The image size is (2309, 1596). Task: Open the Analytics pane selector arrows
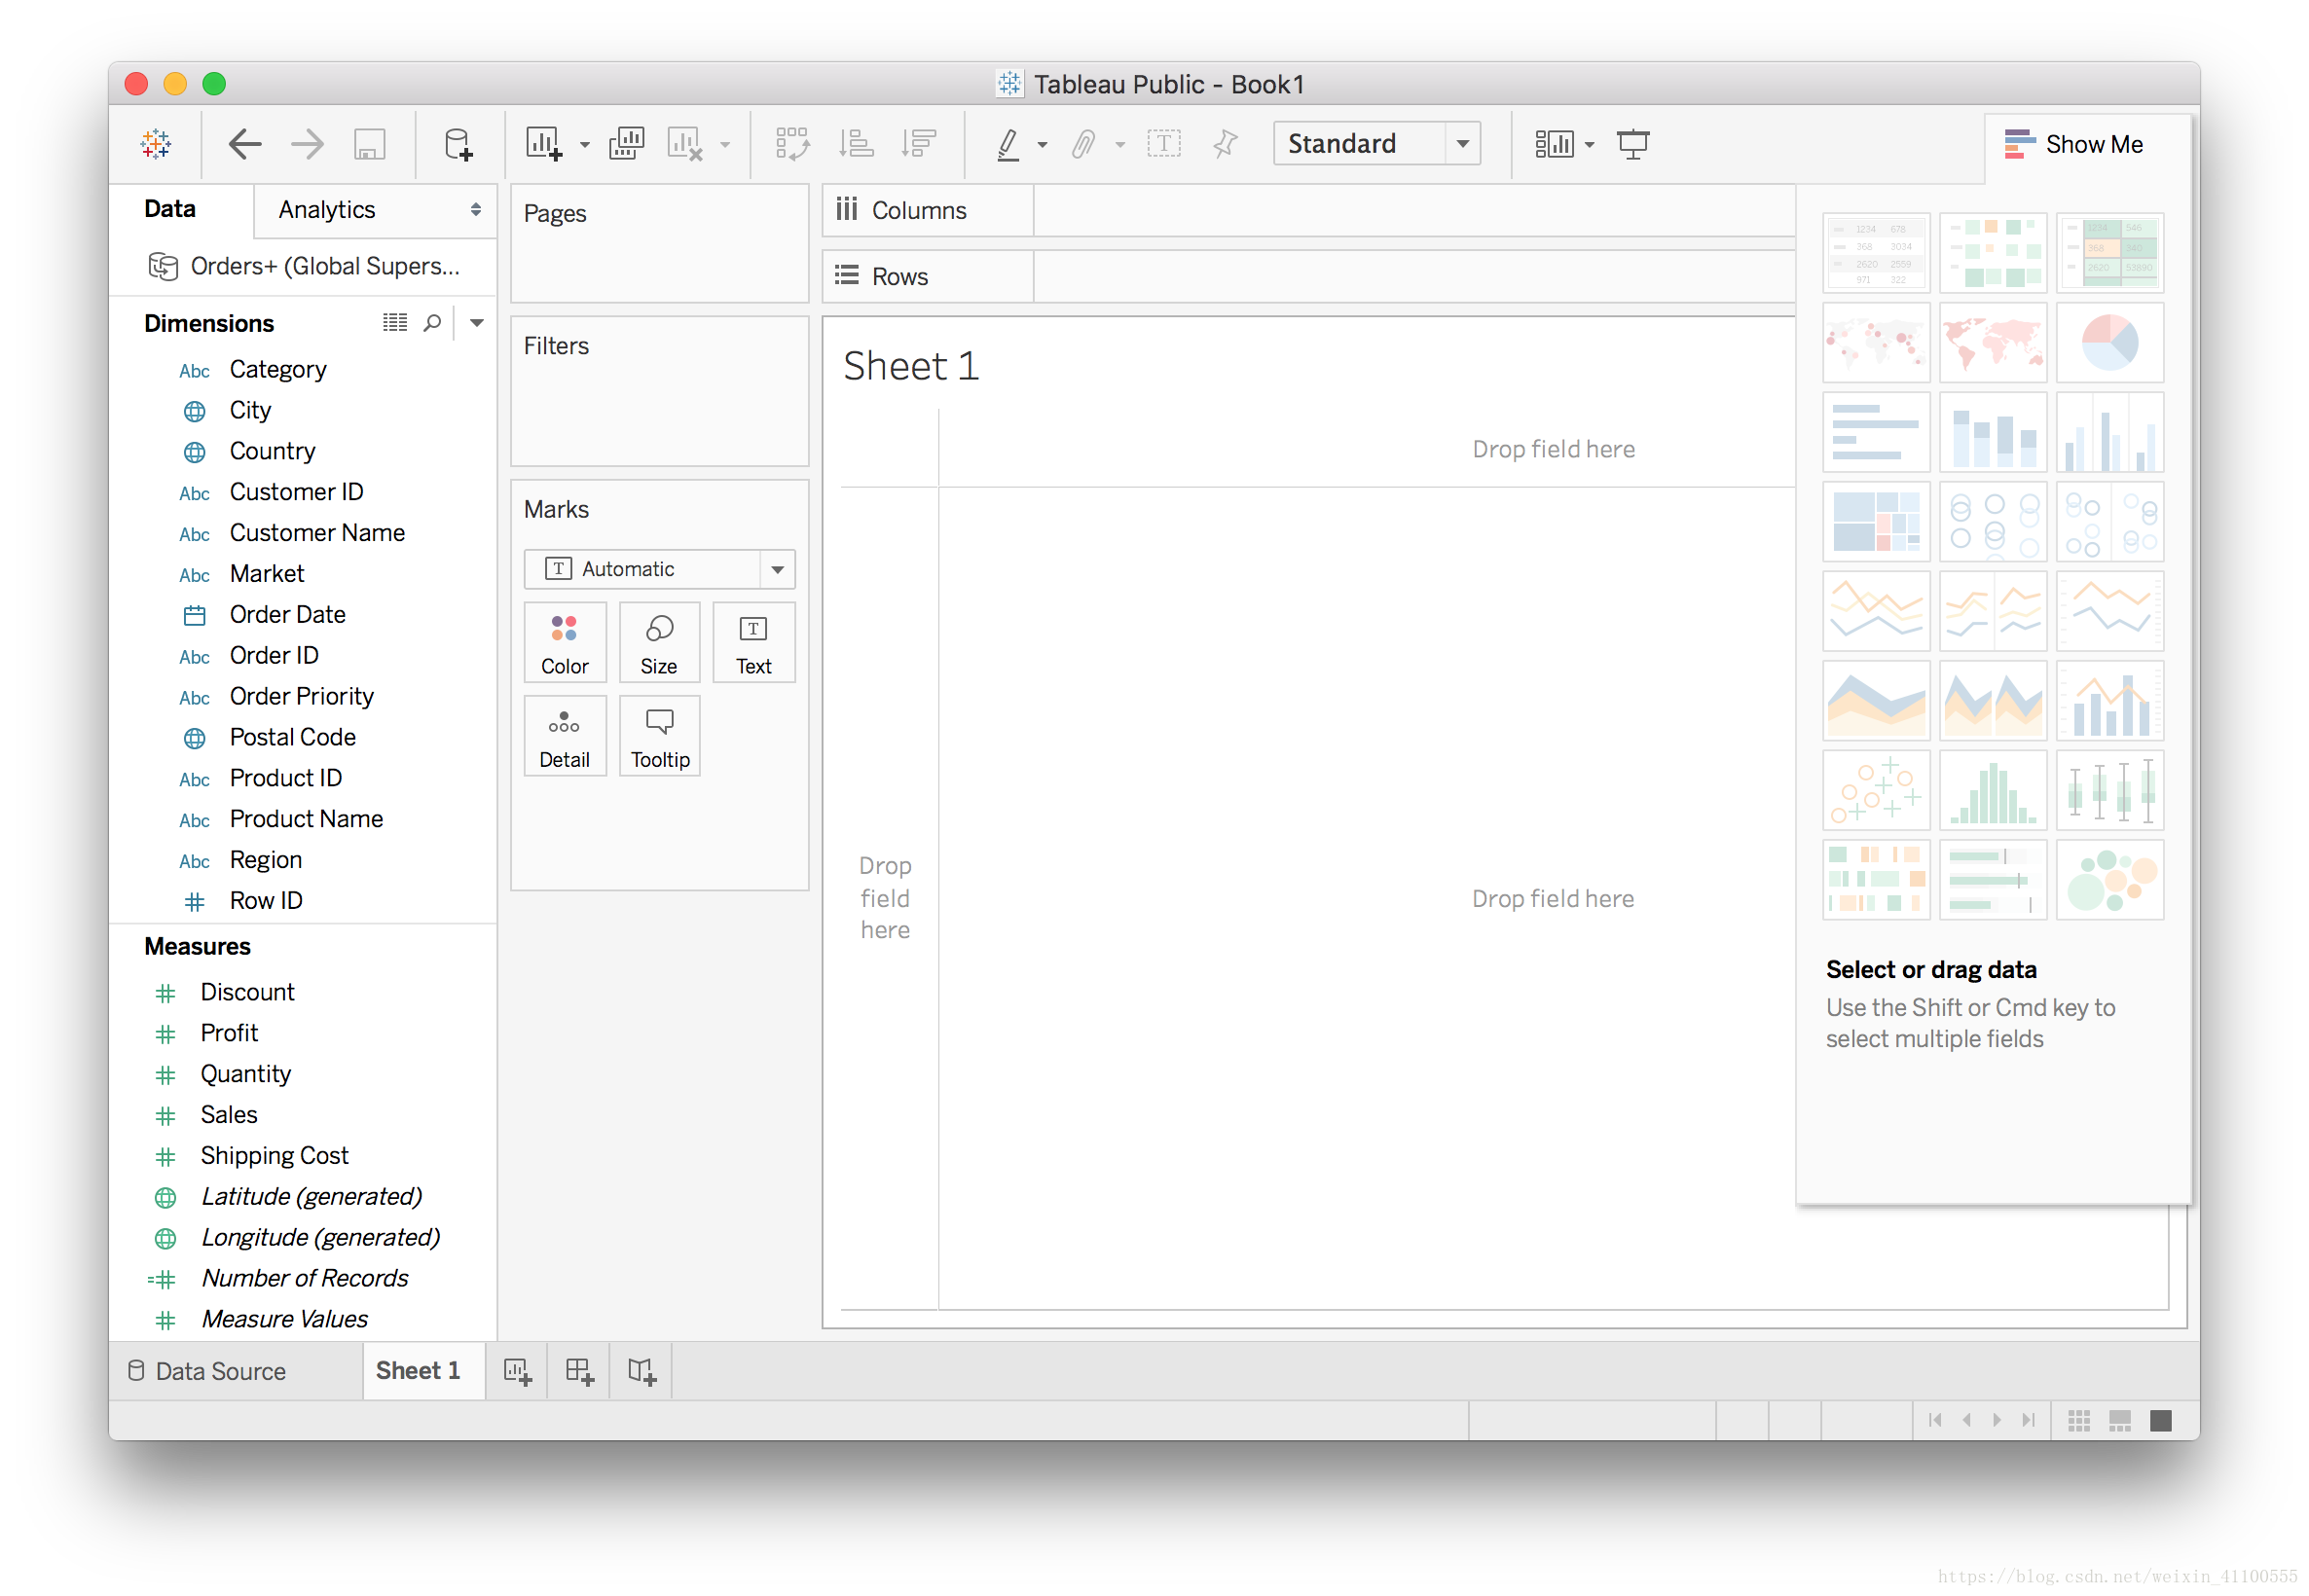pos(476,210)
